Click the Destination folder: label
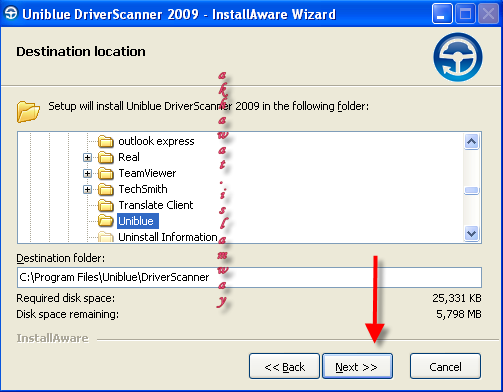Viewport: 503px width, 392px height. [61, 258]
